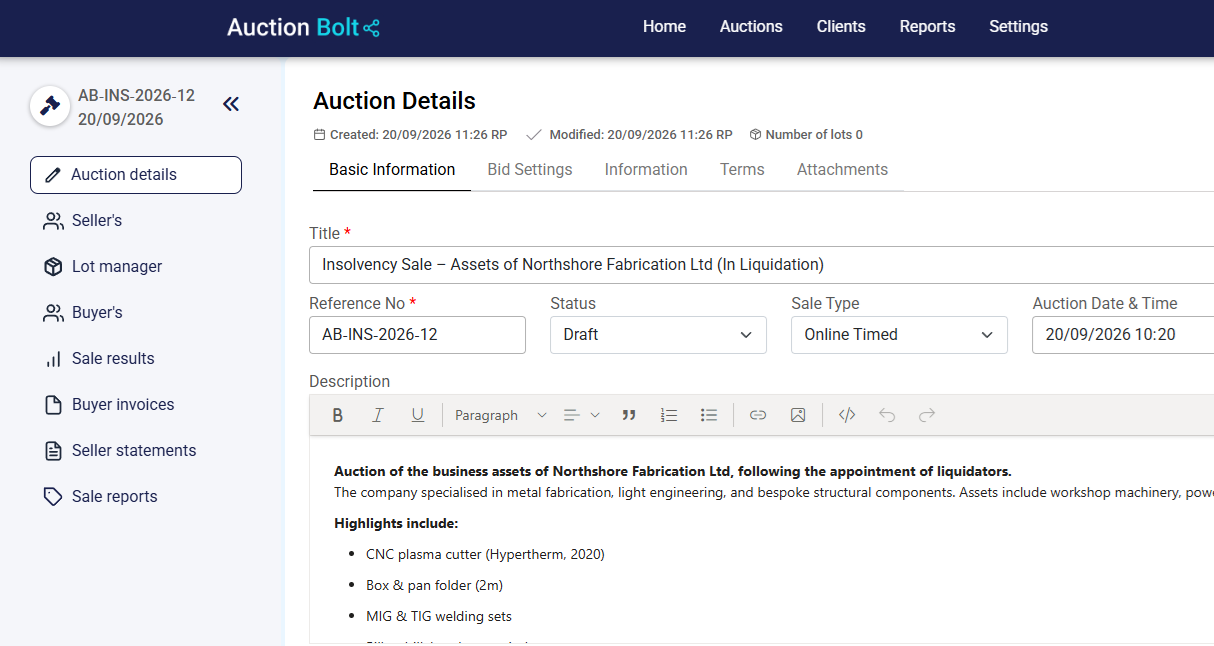Image resolution: width=1214 pixels, height=646 pixels.
Task: Click the Reference No input field
Action: [x=417, y=335]
